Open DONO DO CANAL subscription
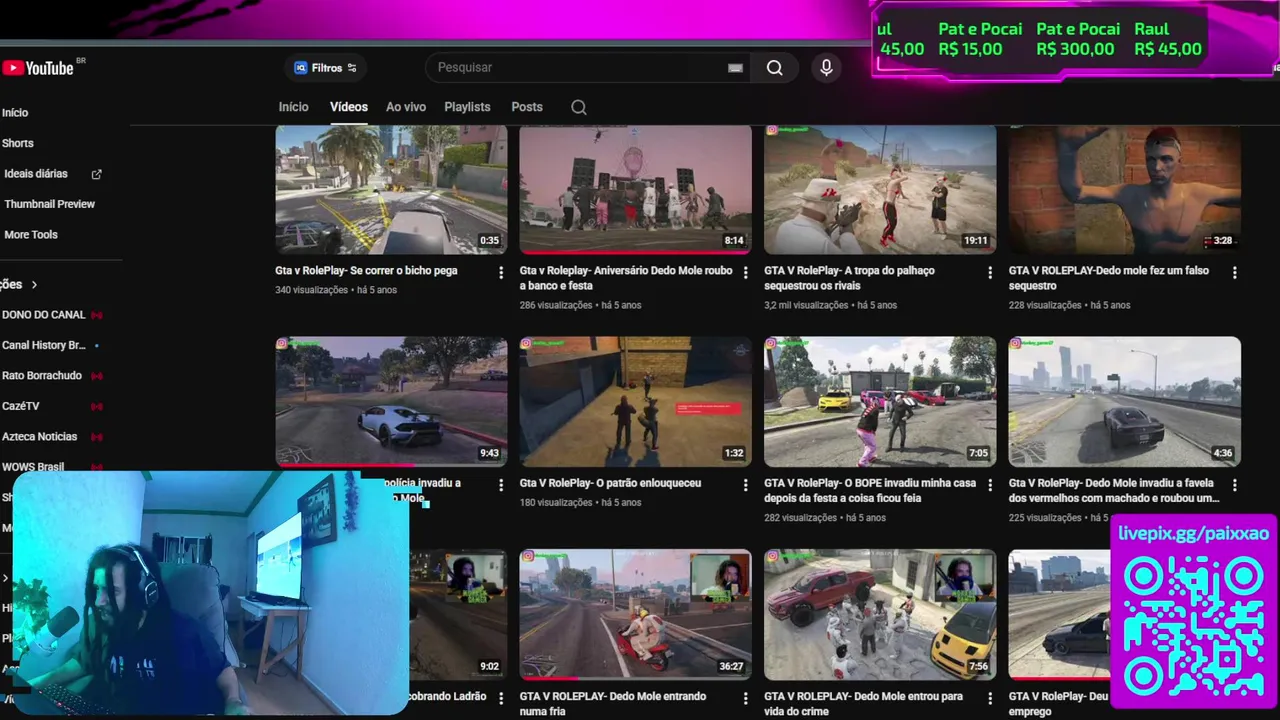 click(x=44, y=315)
